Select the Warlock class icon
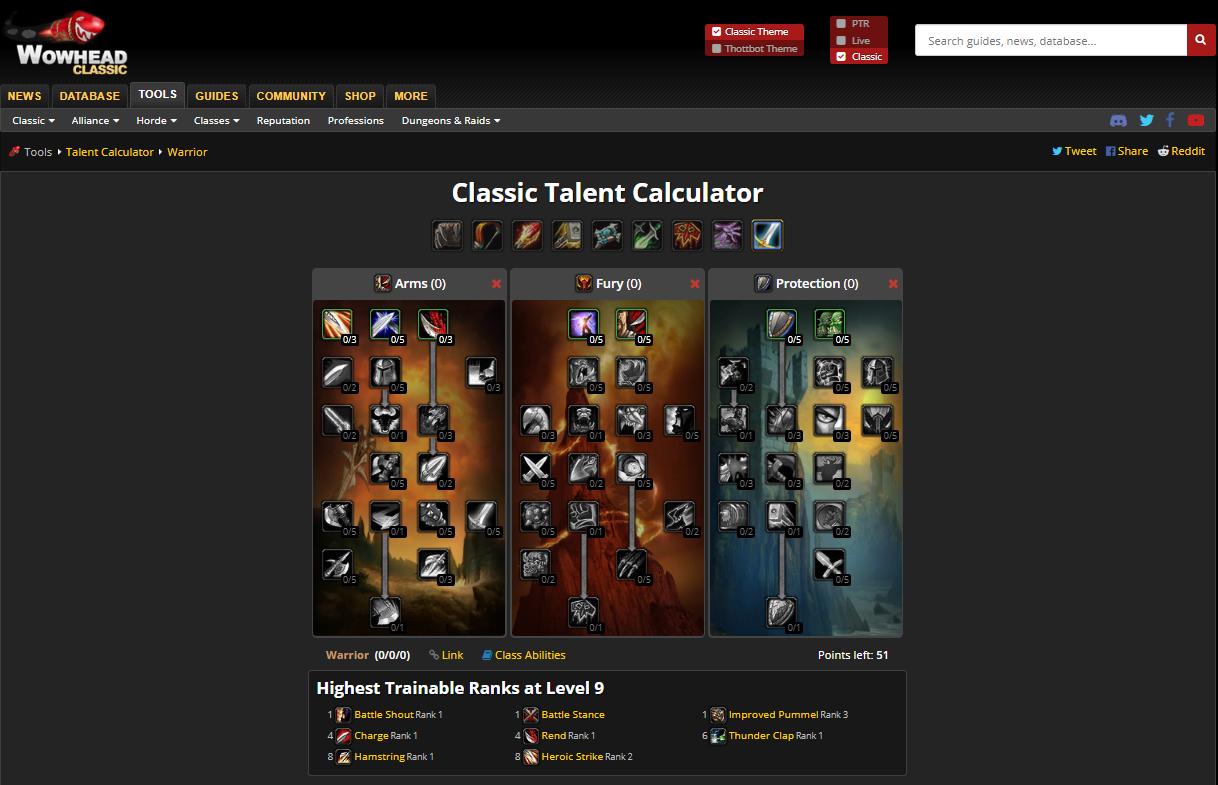1218x785 pixels. pos(727,235)
